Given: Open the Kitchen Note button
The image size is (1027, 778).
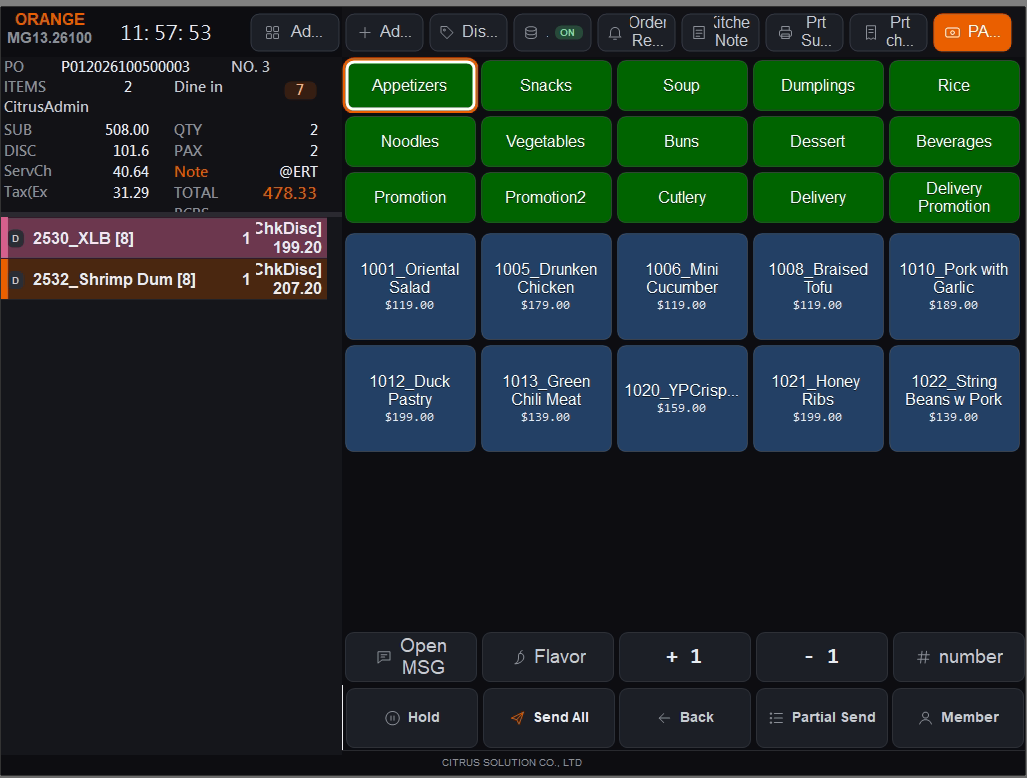Looking at the screenshot, I should pyautogui.click(x=720, y=32).
